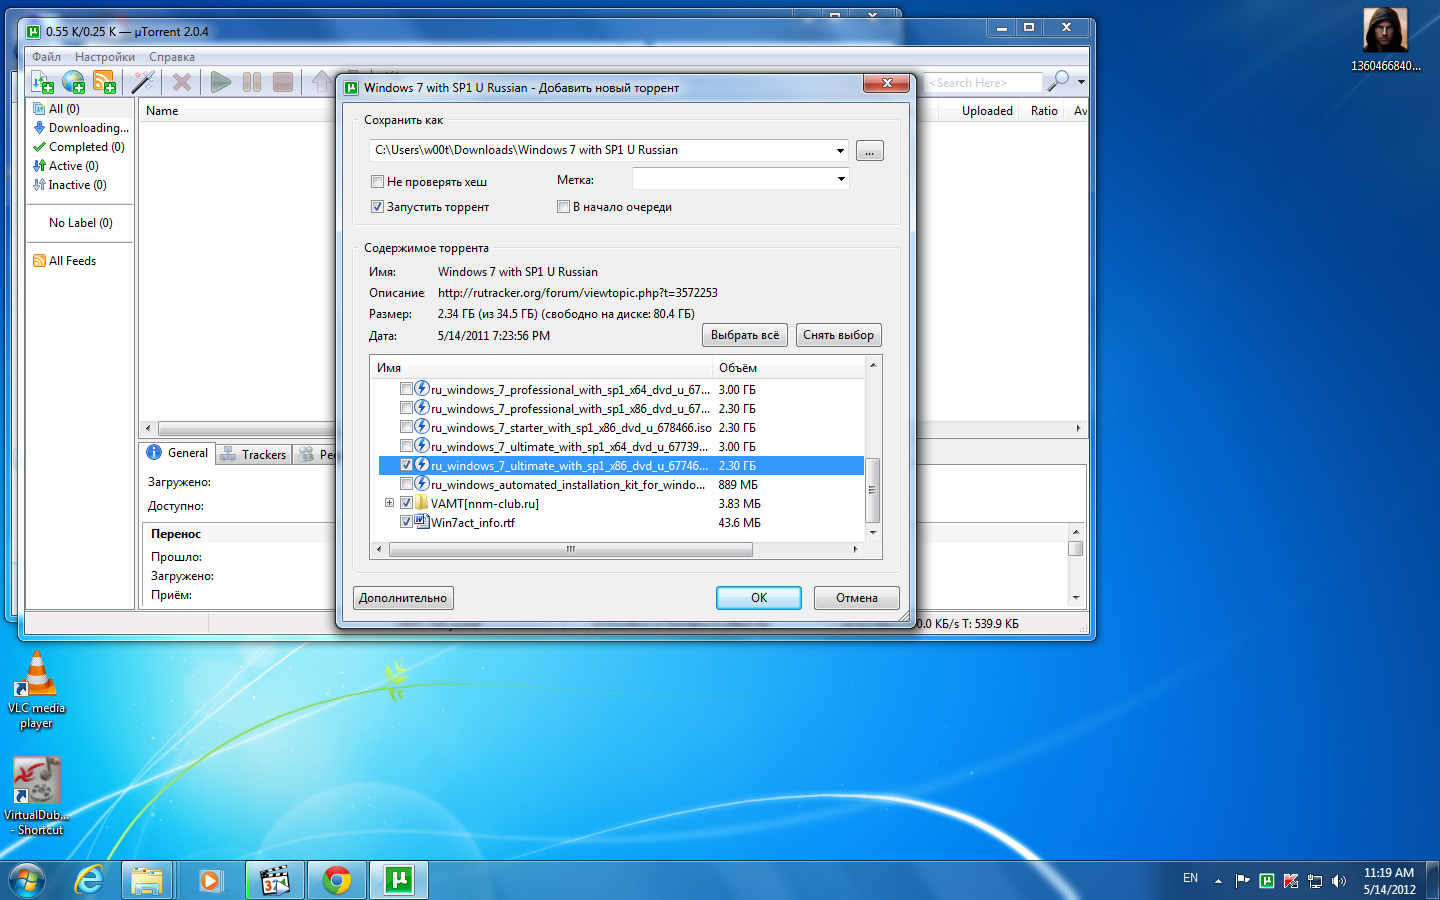Enable the 'Не проверять хеш' checkbox
The image size is (1440, 900).
coord(377,182)
